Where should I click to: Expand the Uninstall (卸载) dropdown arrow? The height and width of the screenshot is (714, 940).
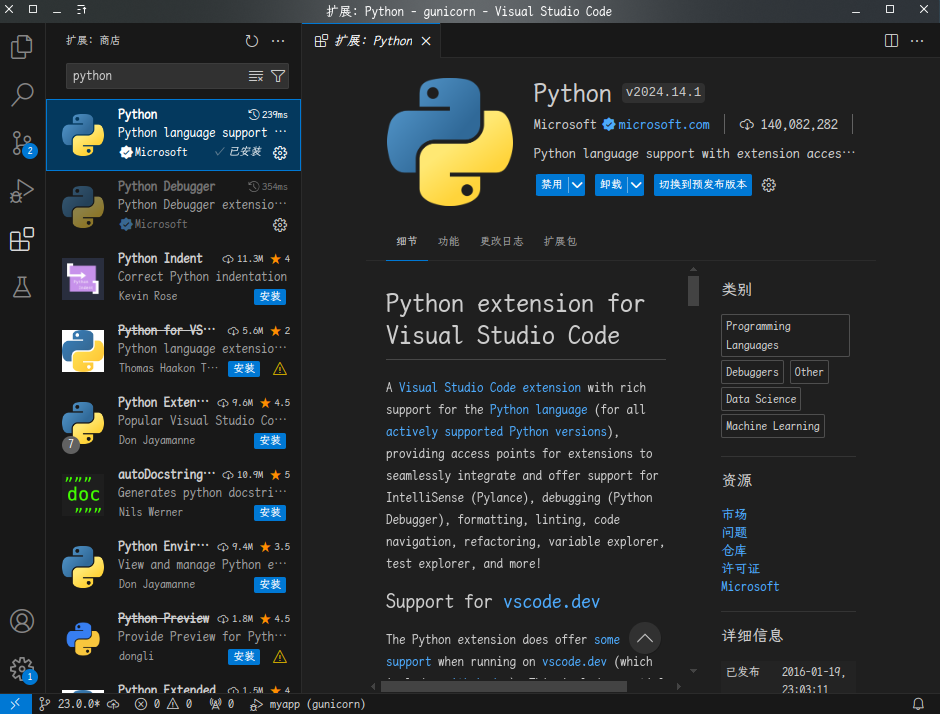click(x=635, y=185)
